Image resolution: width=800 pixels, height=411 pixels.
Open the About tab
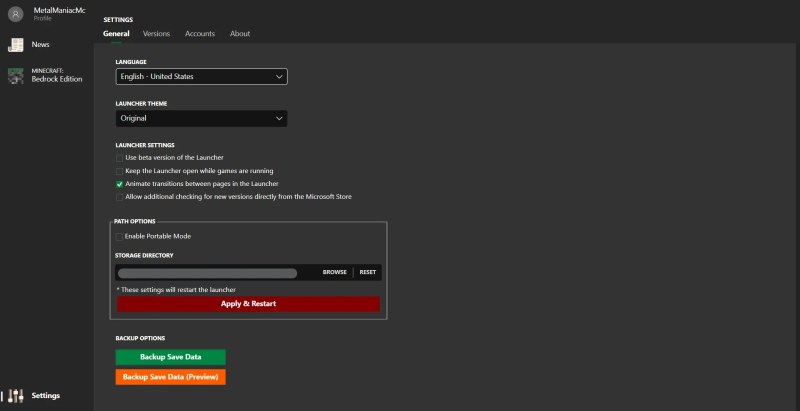(x=240, y=34)
